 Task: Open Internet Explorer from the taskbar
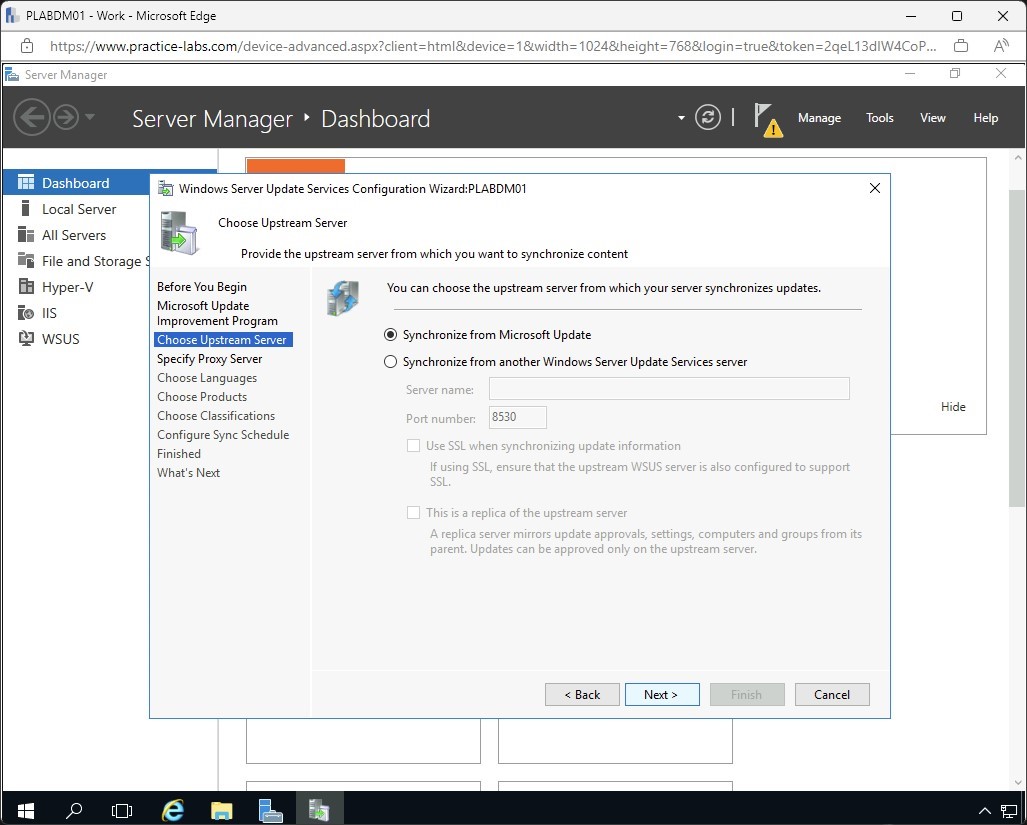point(174,809)
